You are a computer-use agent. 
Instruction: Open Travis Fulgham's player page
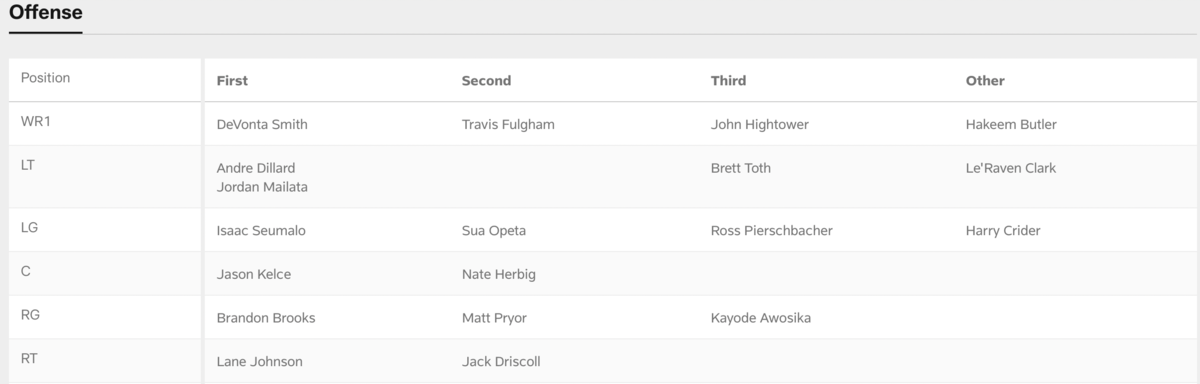[508, 125]
